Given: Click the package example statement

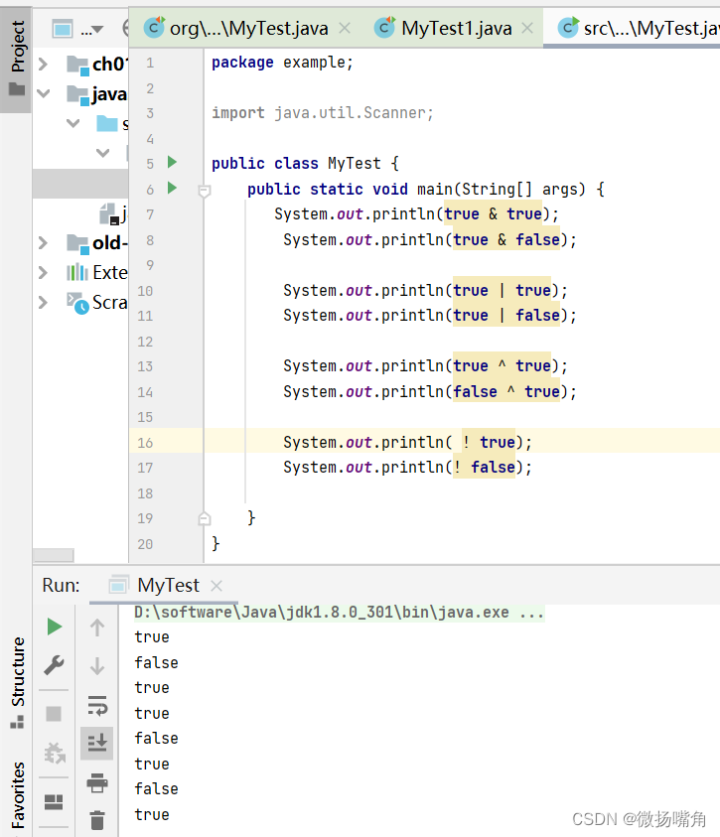Looking at the screenshot, I should pyautogui.click(x=282, y=63).
